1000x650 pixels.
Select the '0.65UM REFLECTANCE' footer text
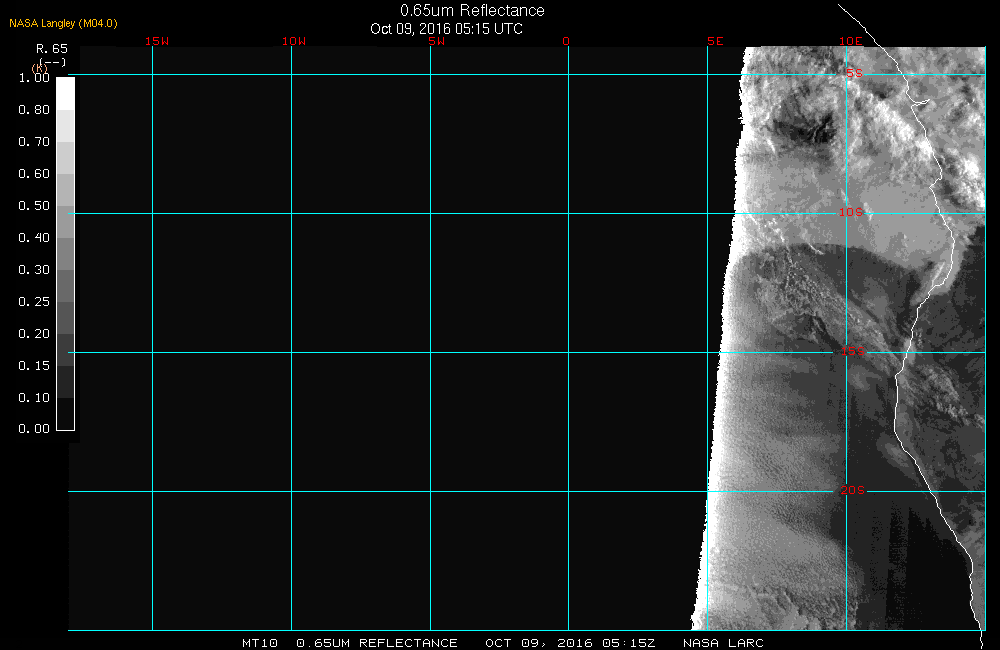pyautogui.click(x=377, y=643)
